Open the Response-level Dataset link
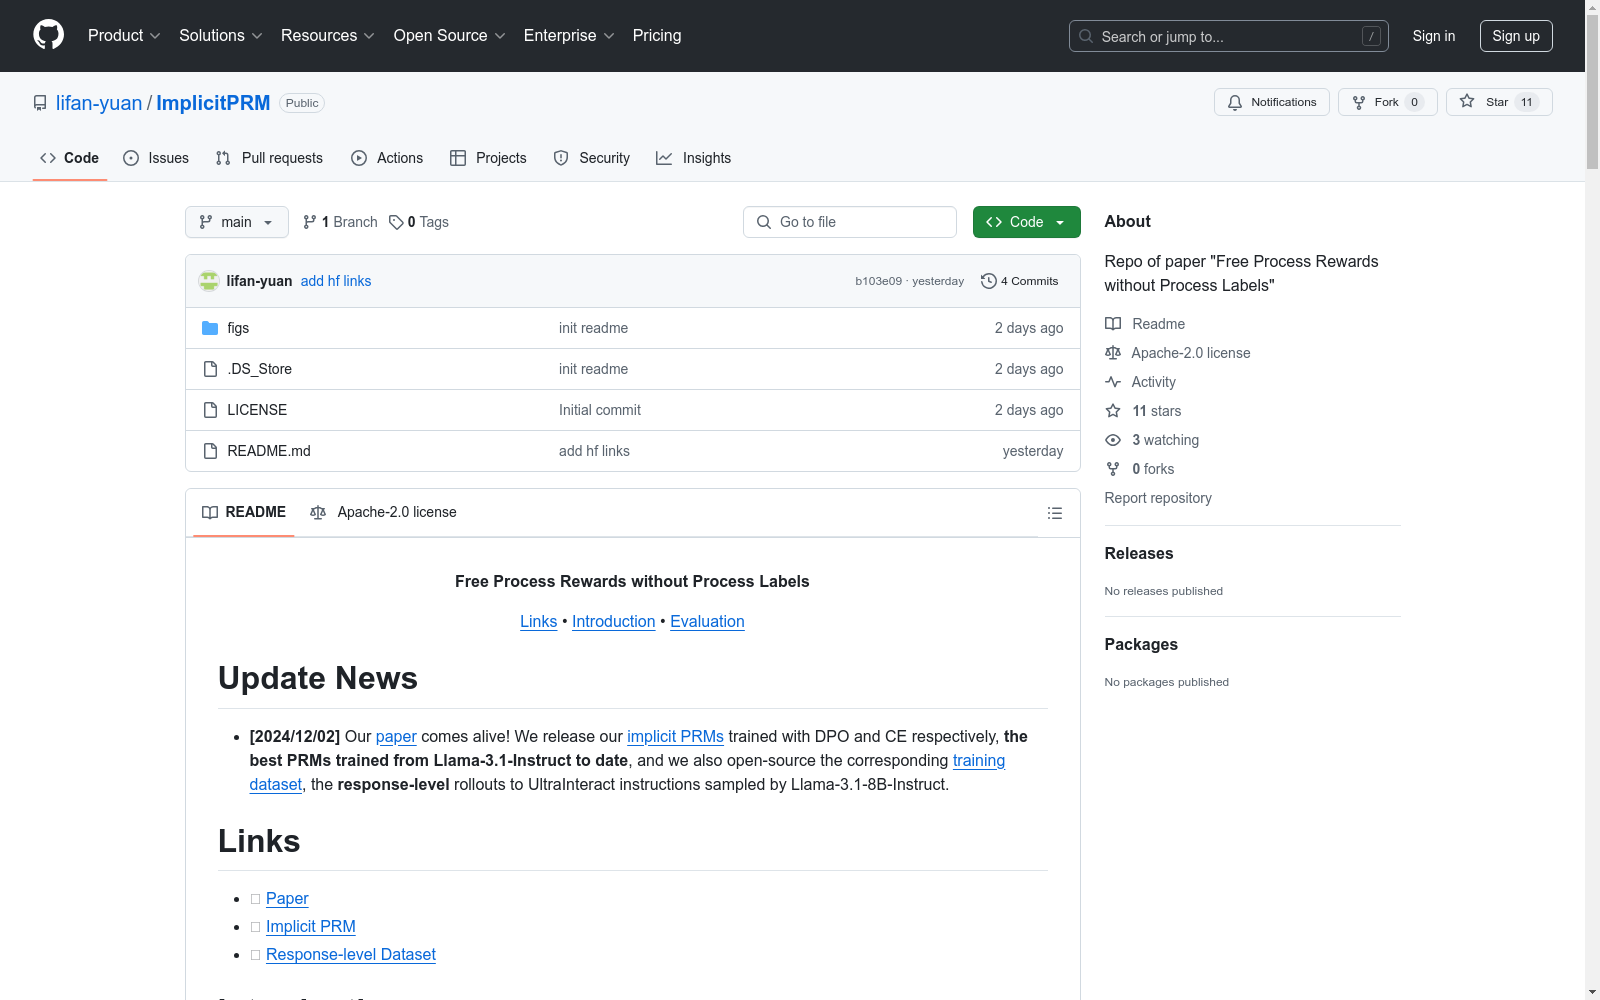This screenshot has height=1000, width=1600. [351, 955]
